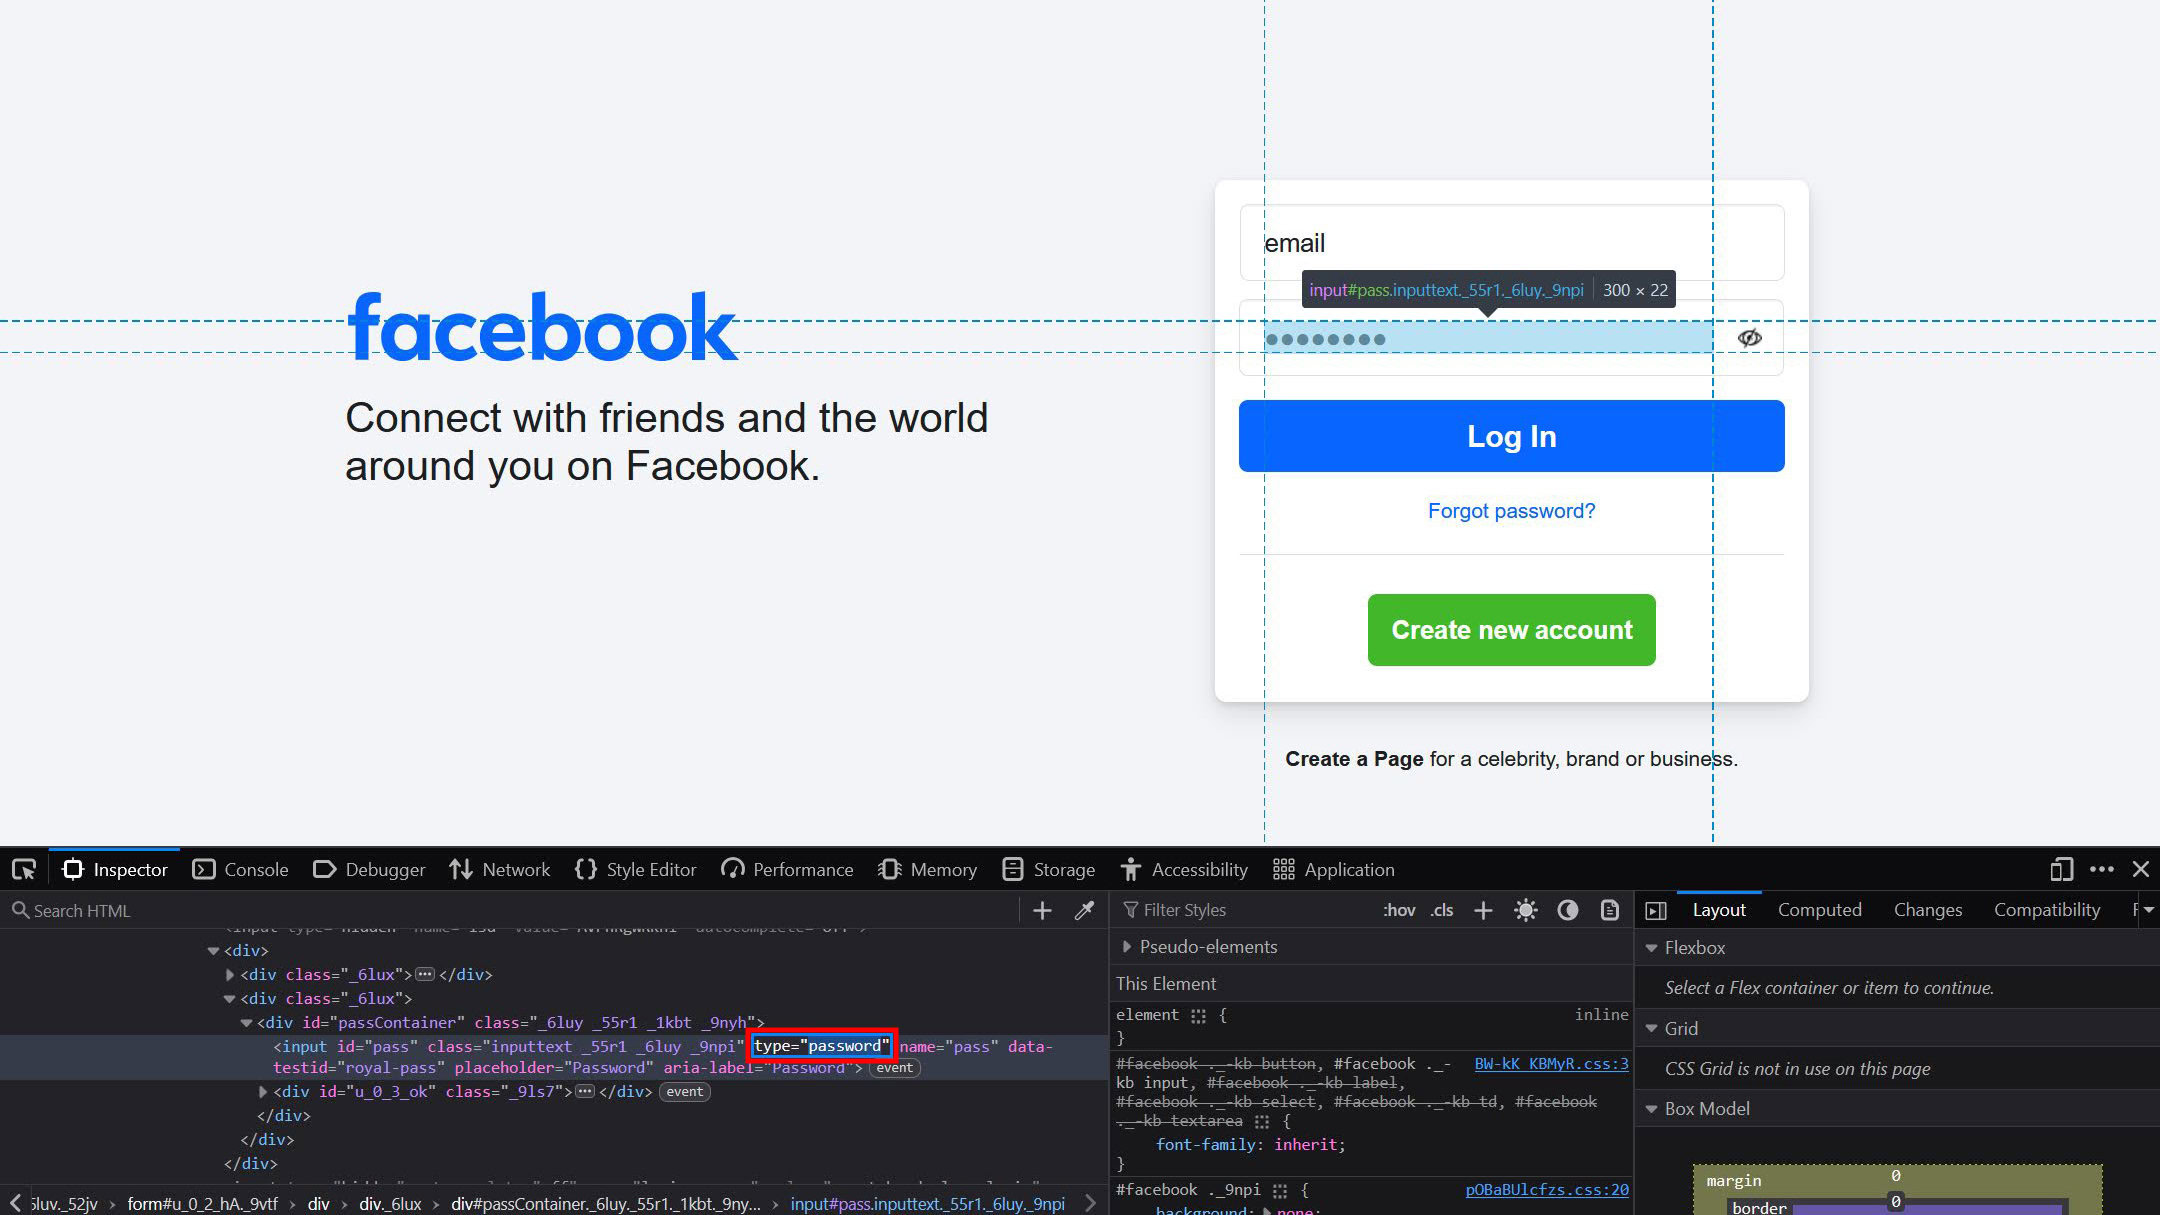Activate the element picker tool
The width and height of the screenshot is (2160, 1215).
point(24,869)
